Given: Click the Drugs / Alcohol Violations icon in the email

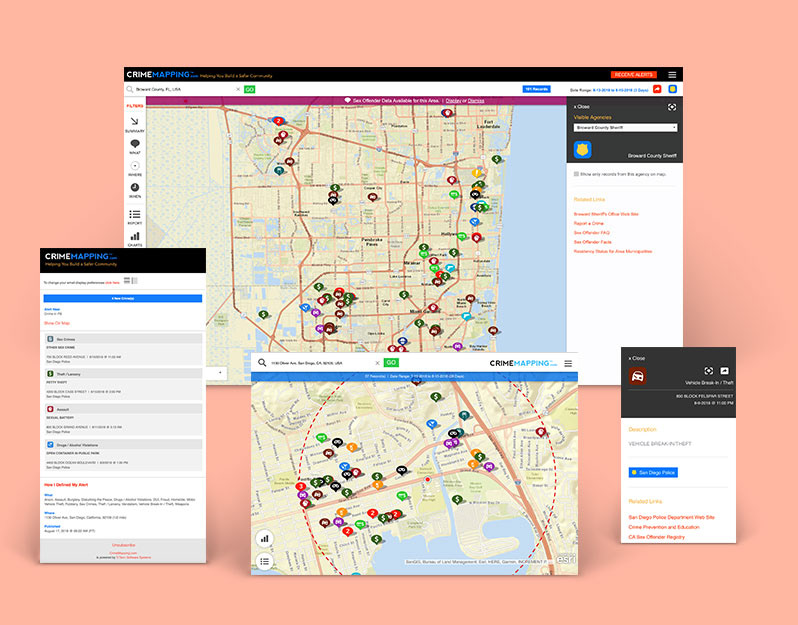Looking at the screenshot, I should coord(50,445).
